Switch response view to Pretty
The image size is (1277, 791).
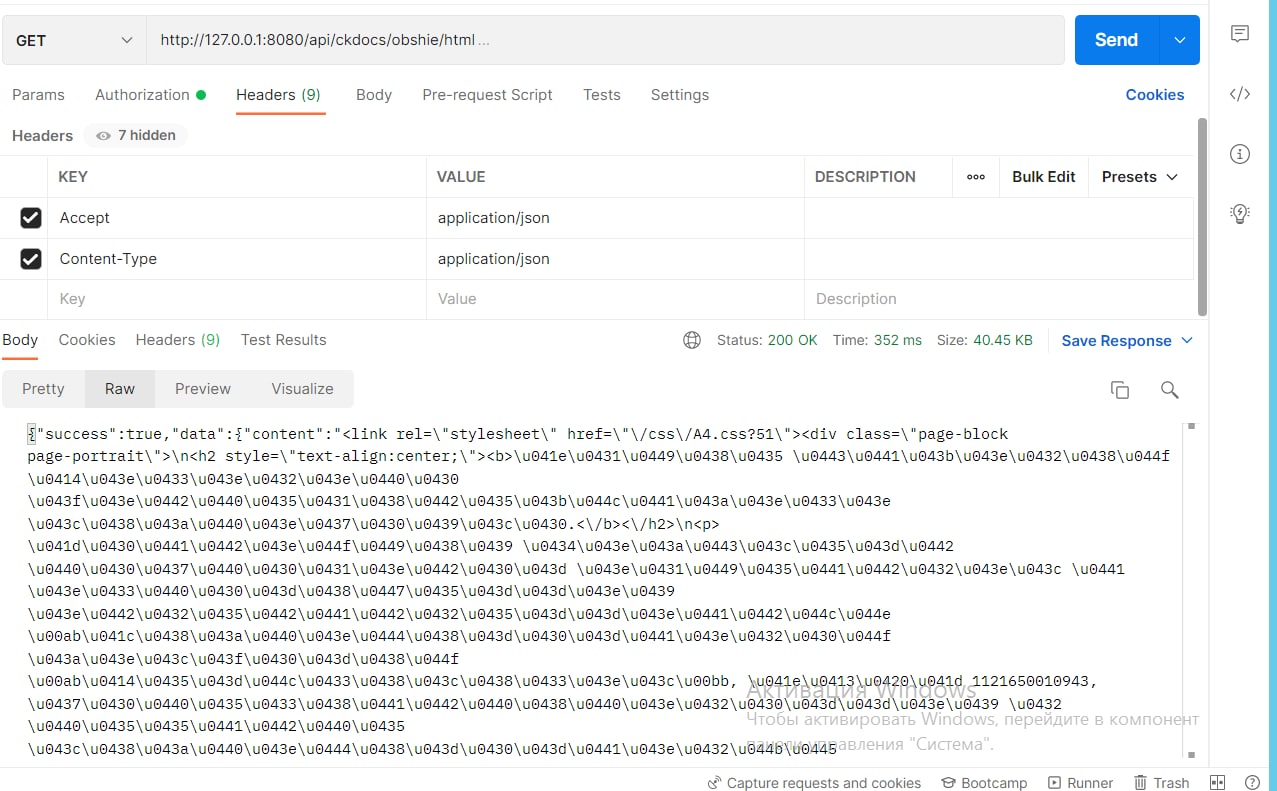tap(43, 389)
